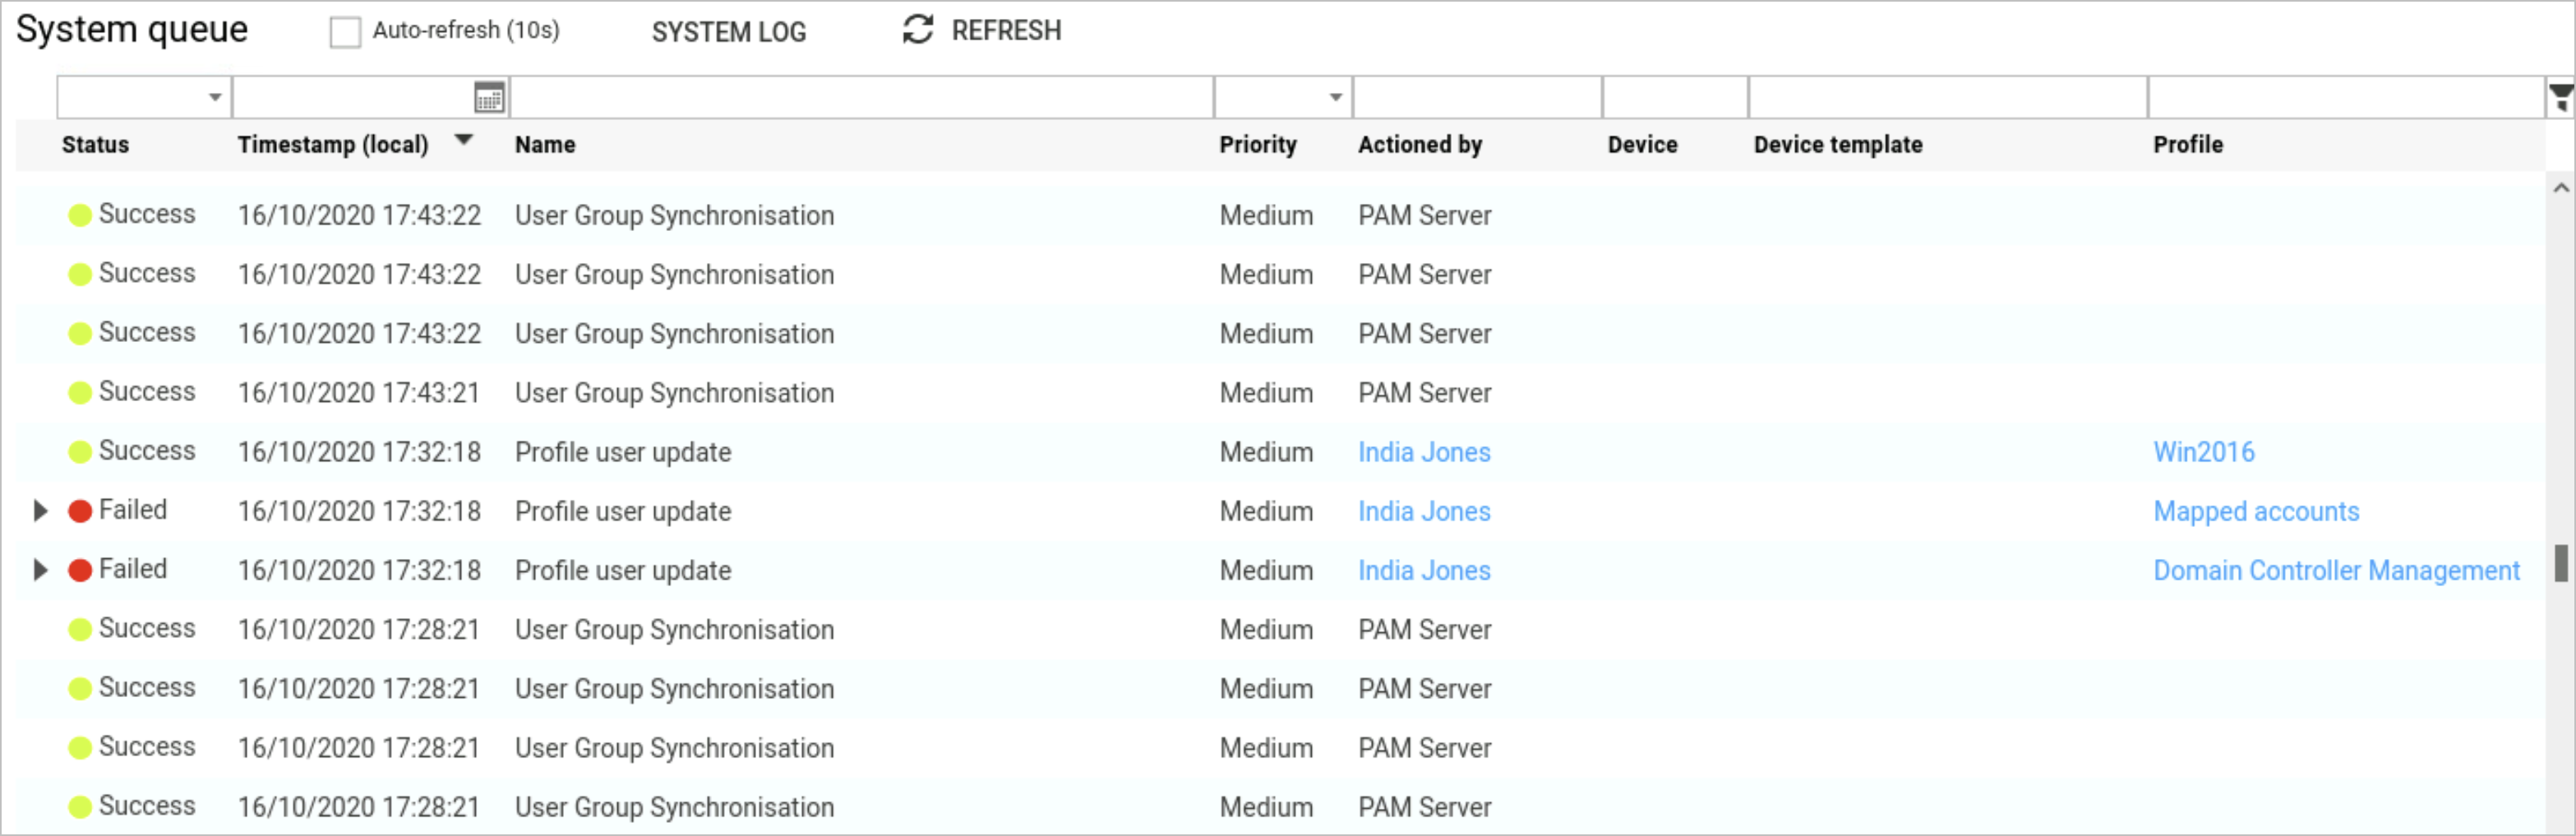Click the Name filter input field
The height and width of the screenshot is (836, 2576).
click(x=858, y=96)
